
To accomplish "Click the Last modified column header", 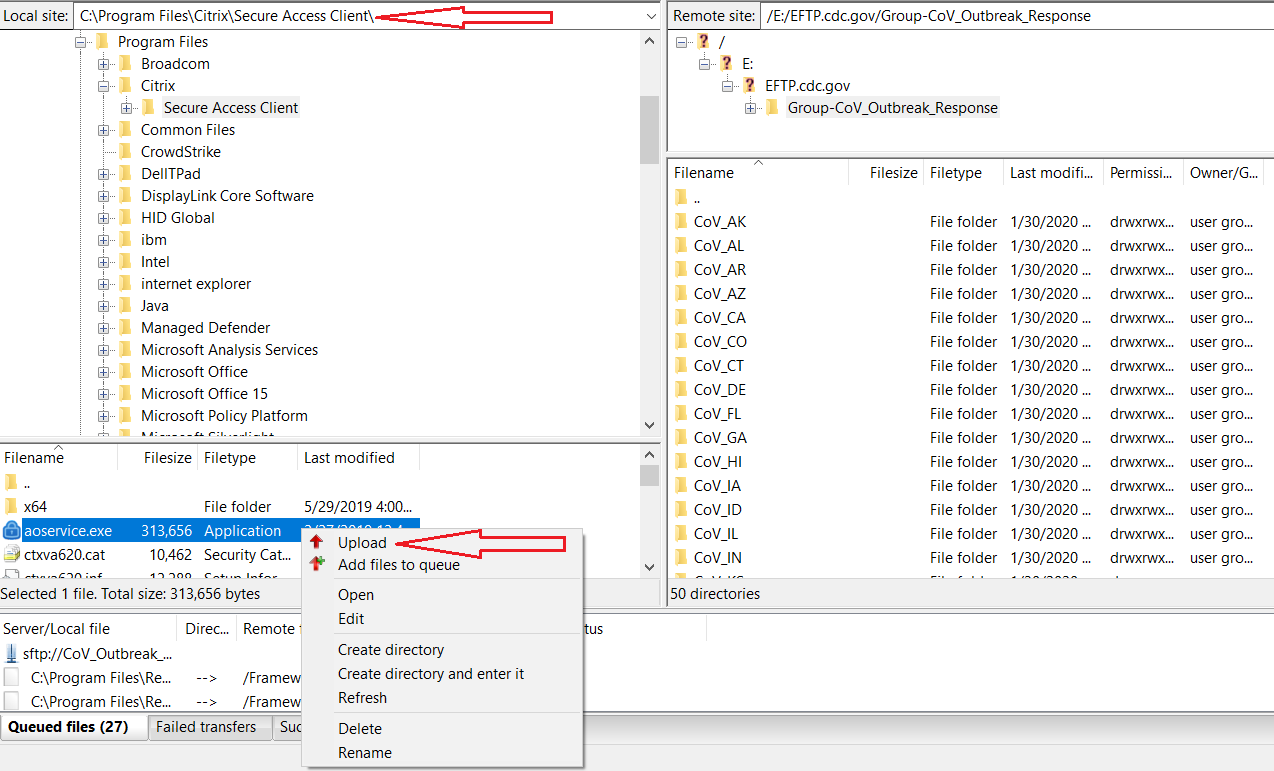I will tap(348, 457).
